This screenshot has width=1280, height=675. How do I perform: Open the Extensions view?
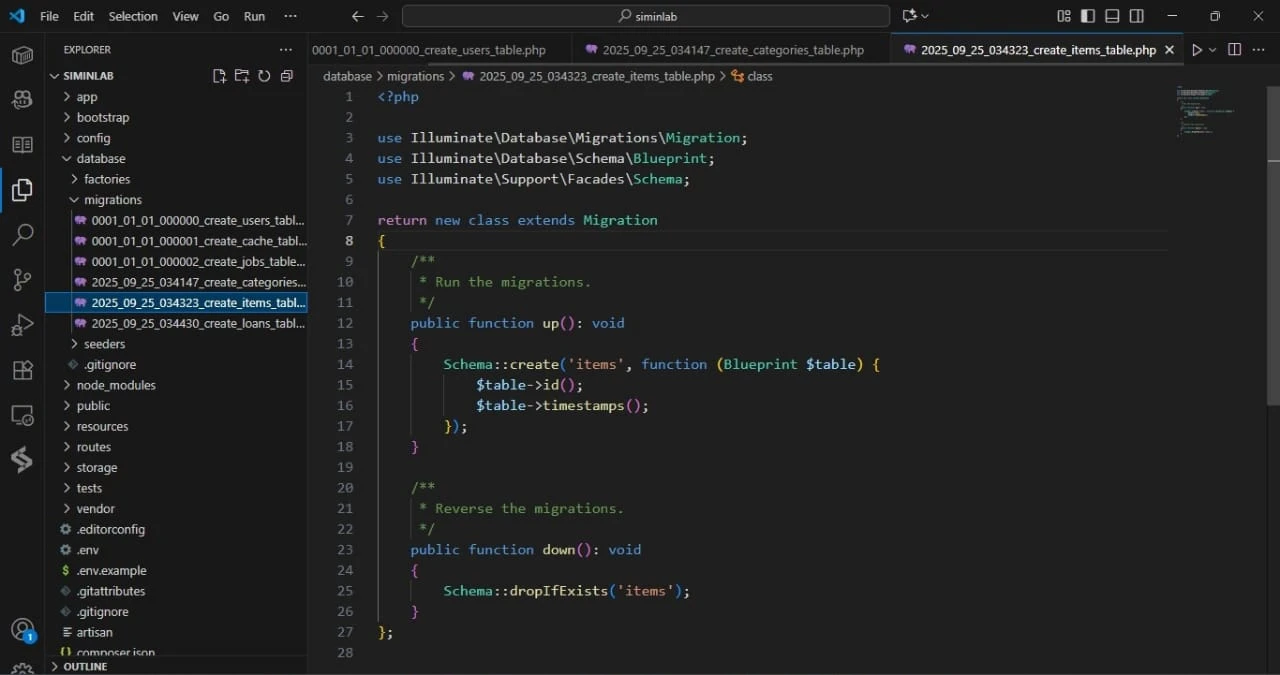click(22, 370)
